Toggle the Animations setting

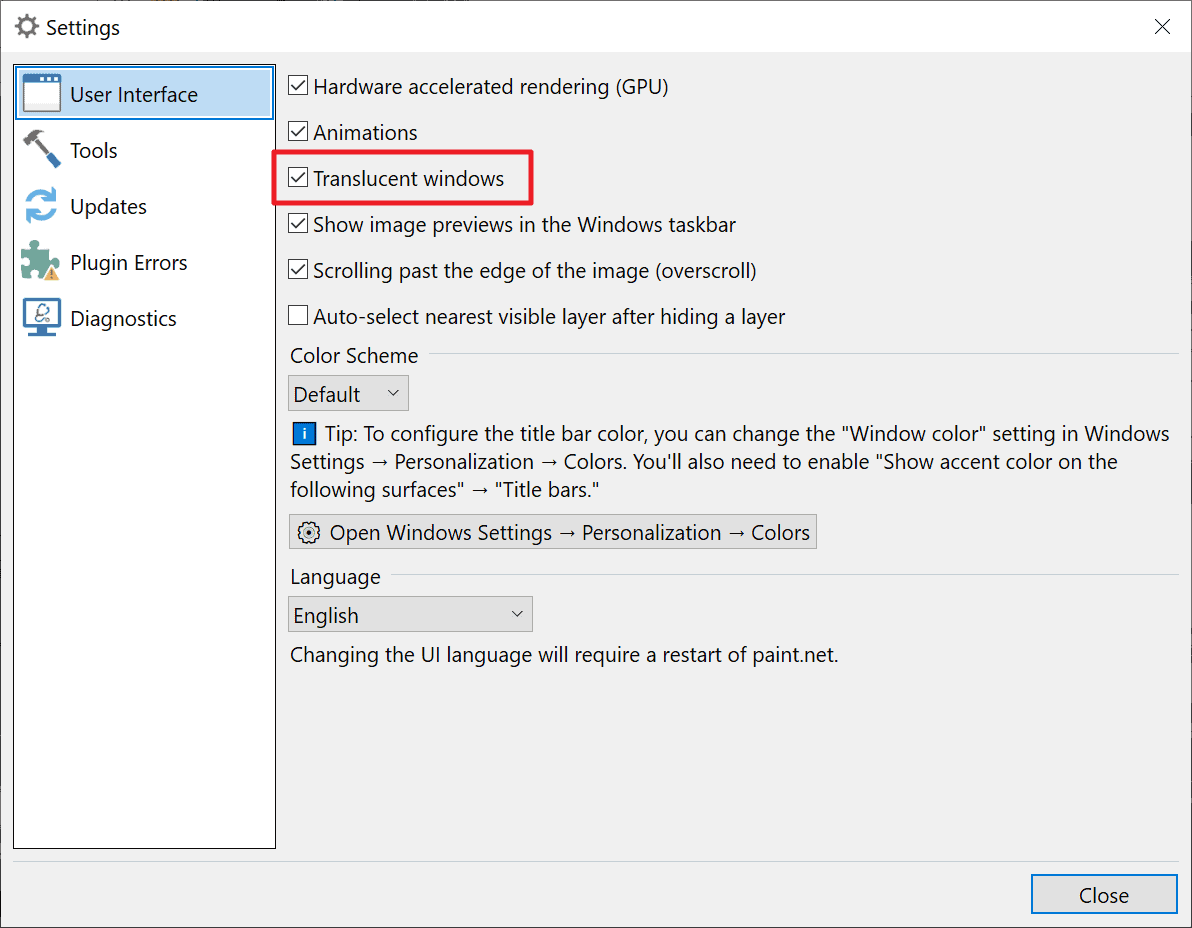pyautogui.click(x=298, y=131)
